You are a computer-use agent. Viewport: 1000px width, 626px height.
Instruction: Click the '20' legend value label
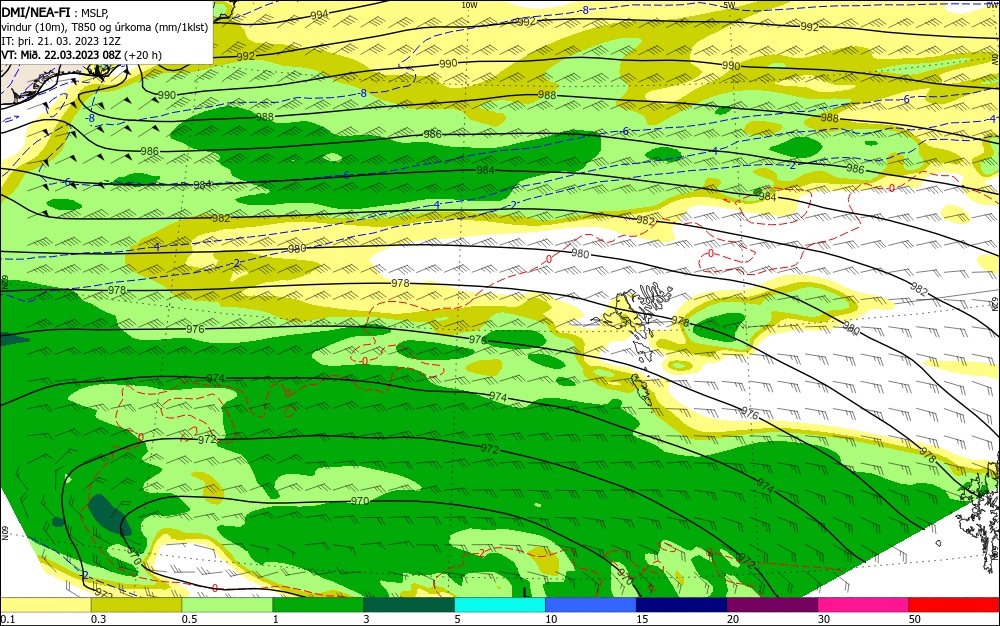733,619
